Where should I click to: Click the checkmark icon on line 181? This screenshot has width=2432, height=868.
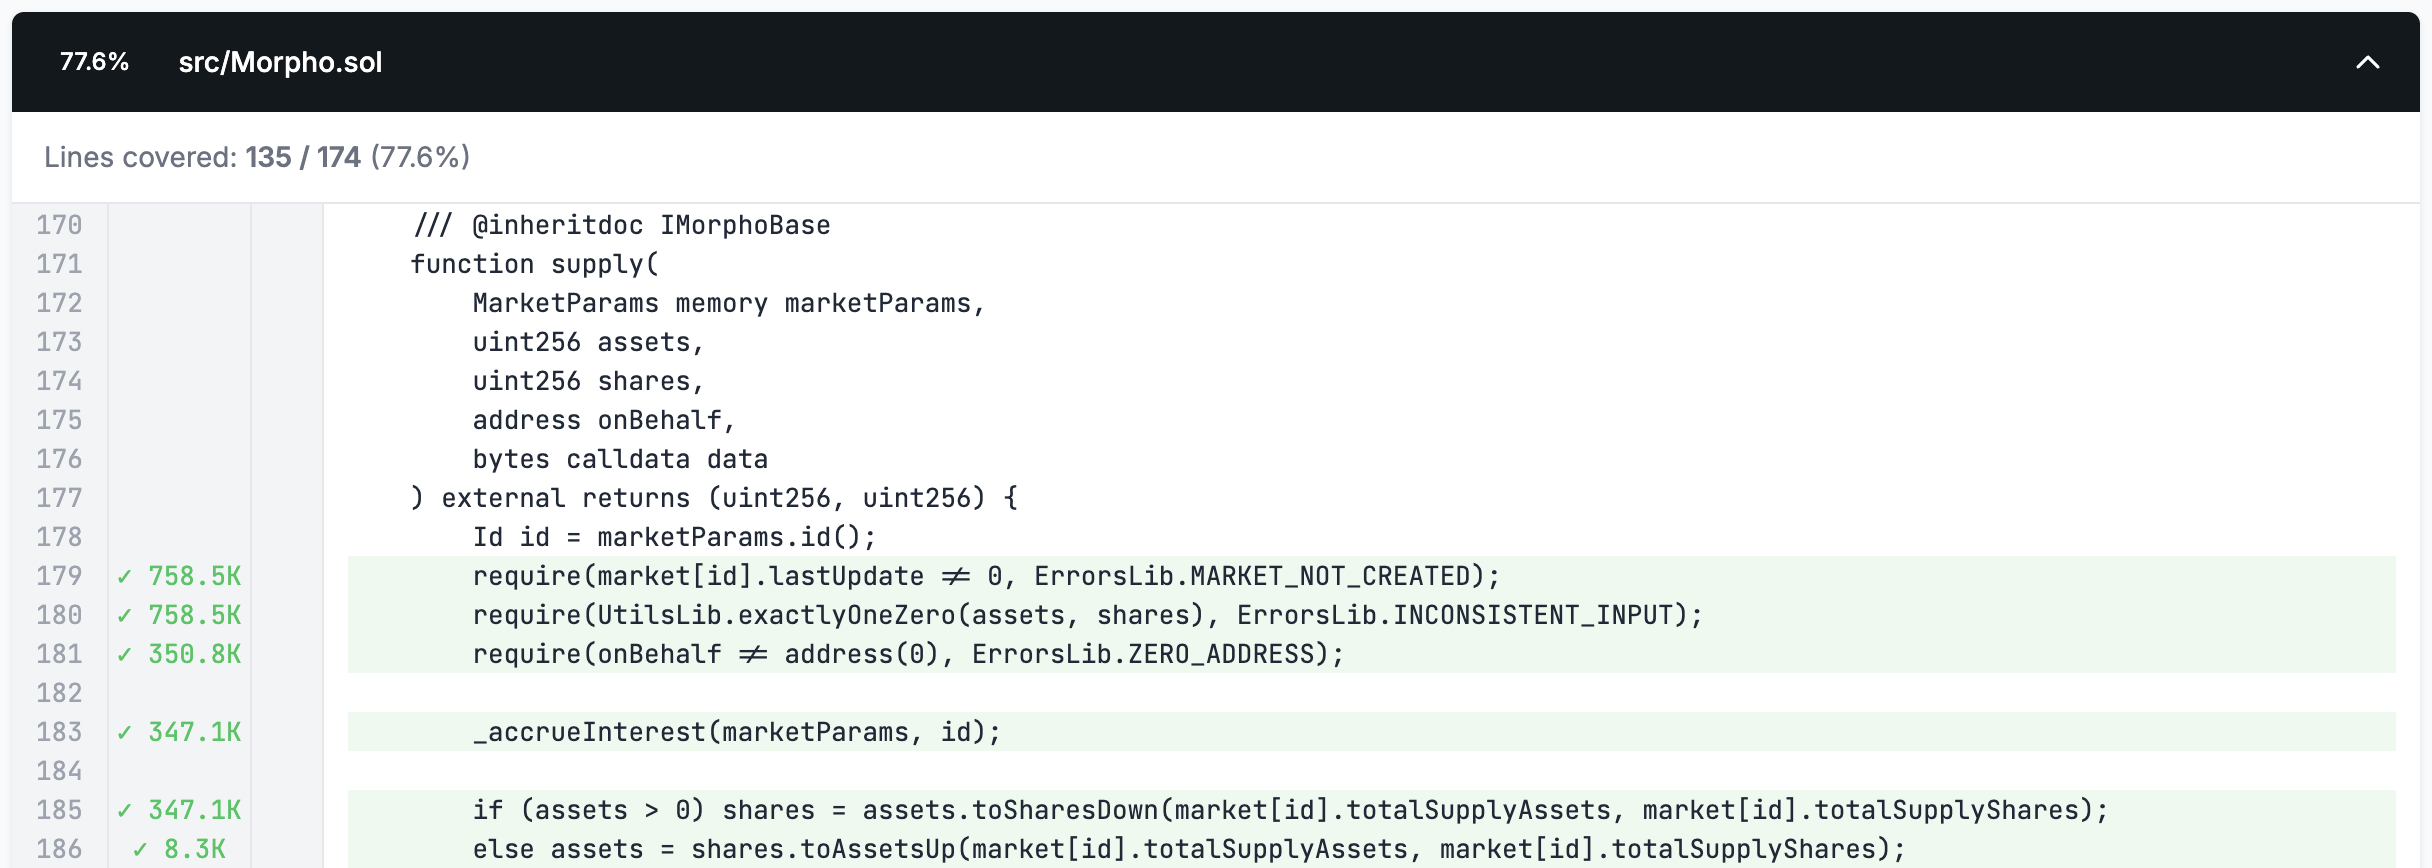coord(124,655)
